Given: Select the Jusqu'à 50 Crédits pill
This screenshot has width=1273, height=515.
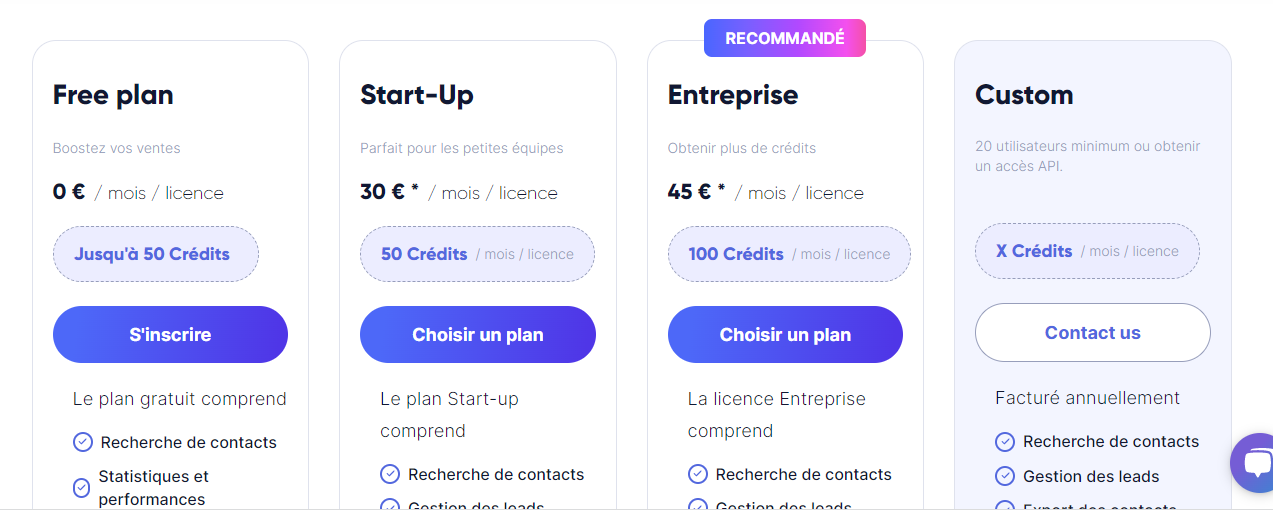Looking at the screenshot, I should tap(155, 254).
